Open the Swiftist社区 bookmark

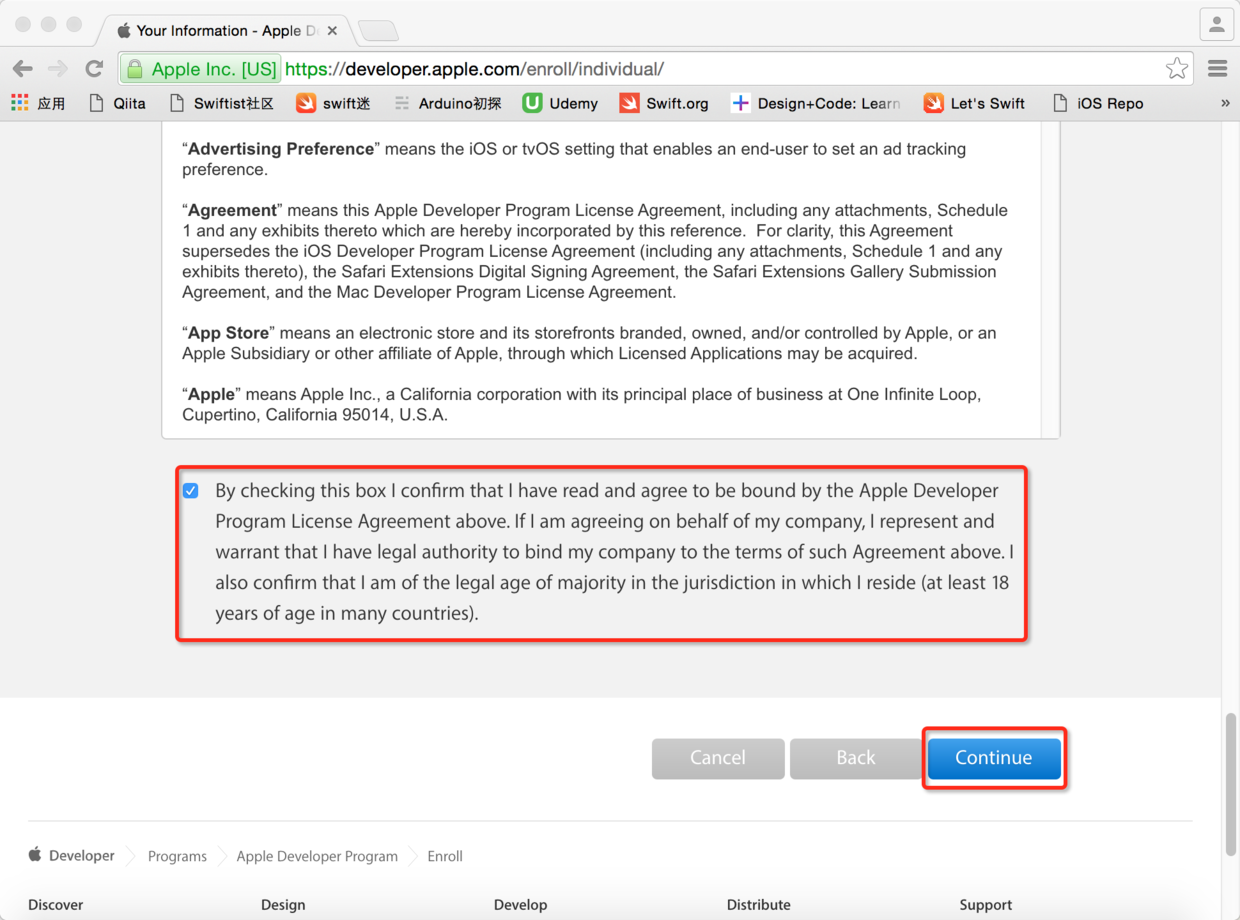coord(221,103)
